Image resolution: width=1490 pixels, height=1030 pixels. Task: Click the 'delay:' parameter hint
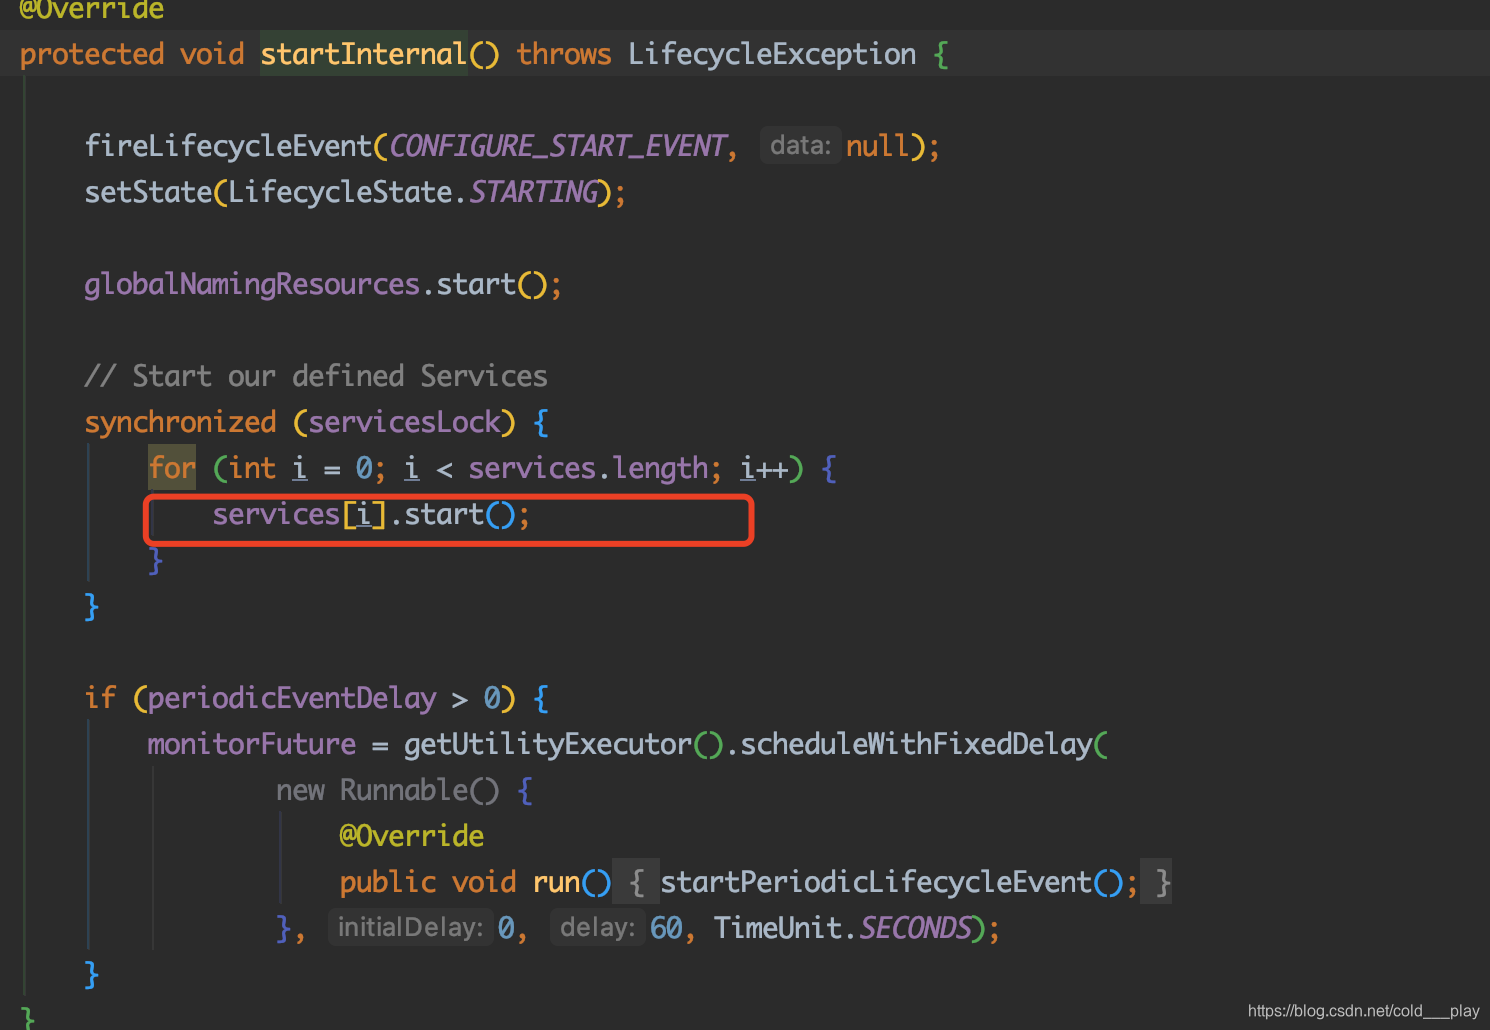598,928
